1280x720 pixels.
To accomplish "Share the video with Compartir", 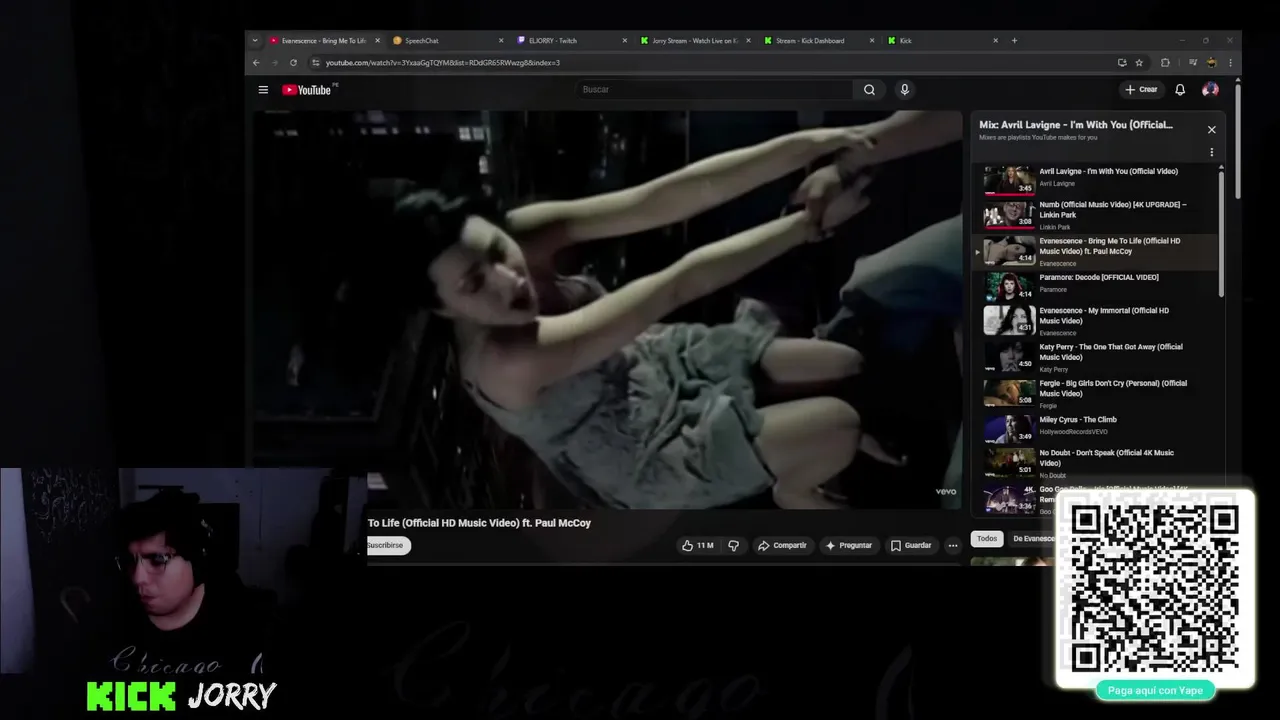I will coord(782,545).
